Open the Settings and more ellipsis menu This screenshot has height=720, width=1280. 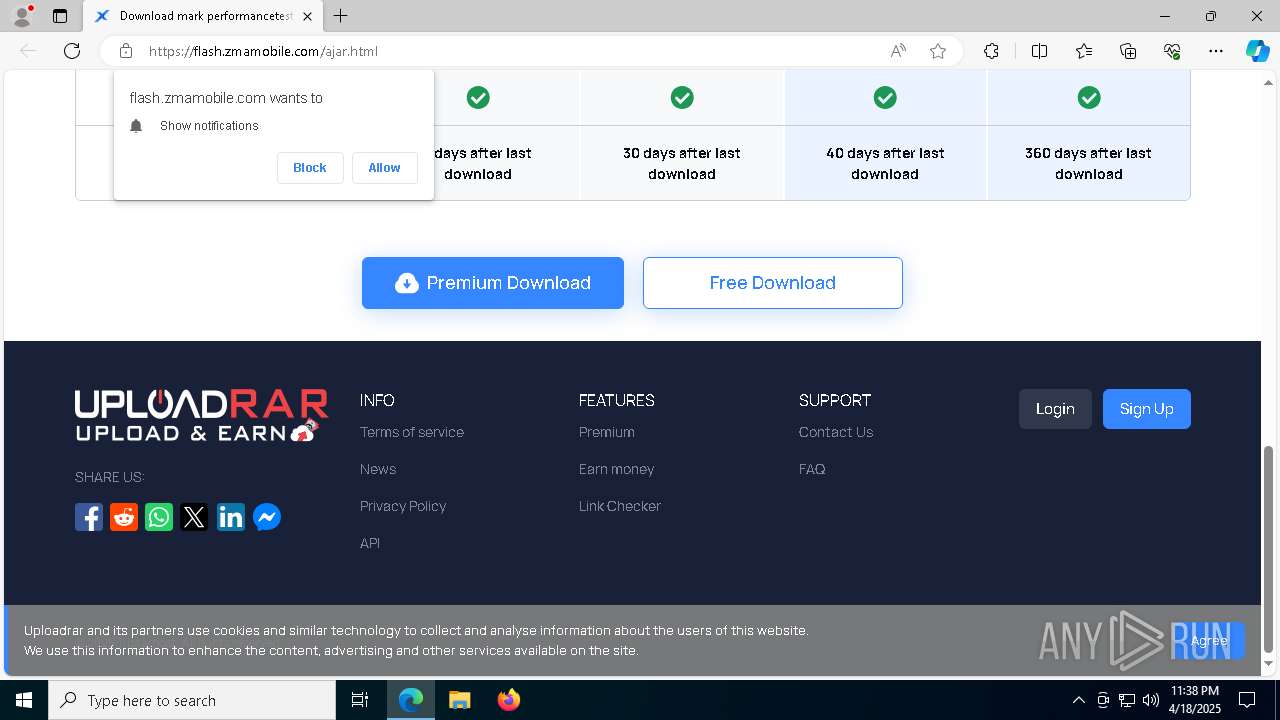1216,51
